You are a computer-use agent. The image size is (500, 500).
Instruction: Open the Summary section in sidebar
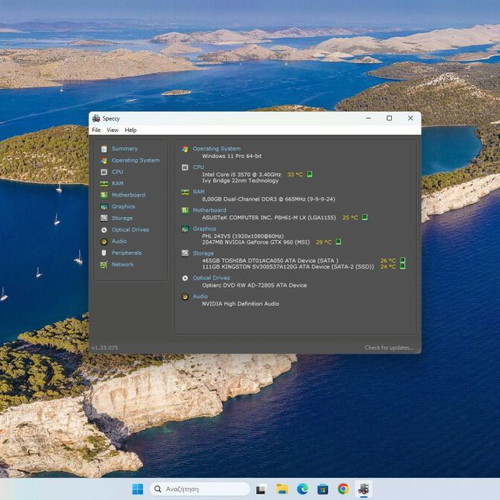point(124,149)
